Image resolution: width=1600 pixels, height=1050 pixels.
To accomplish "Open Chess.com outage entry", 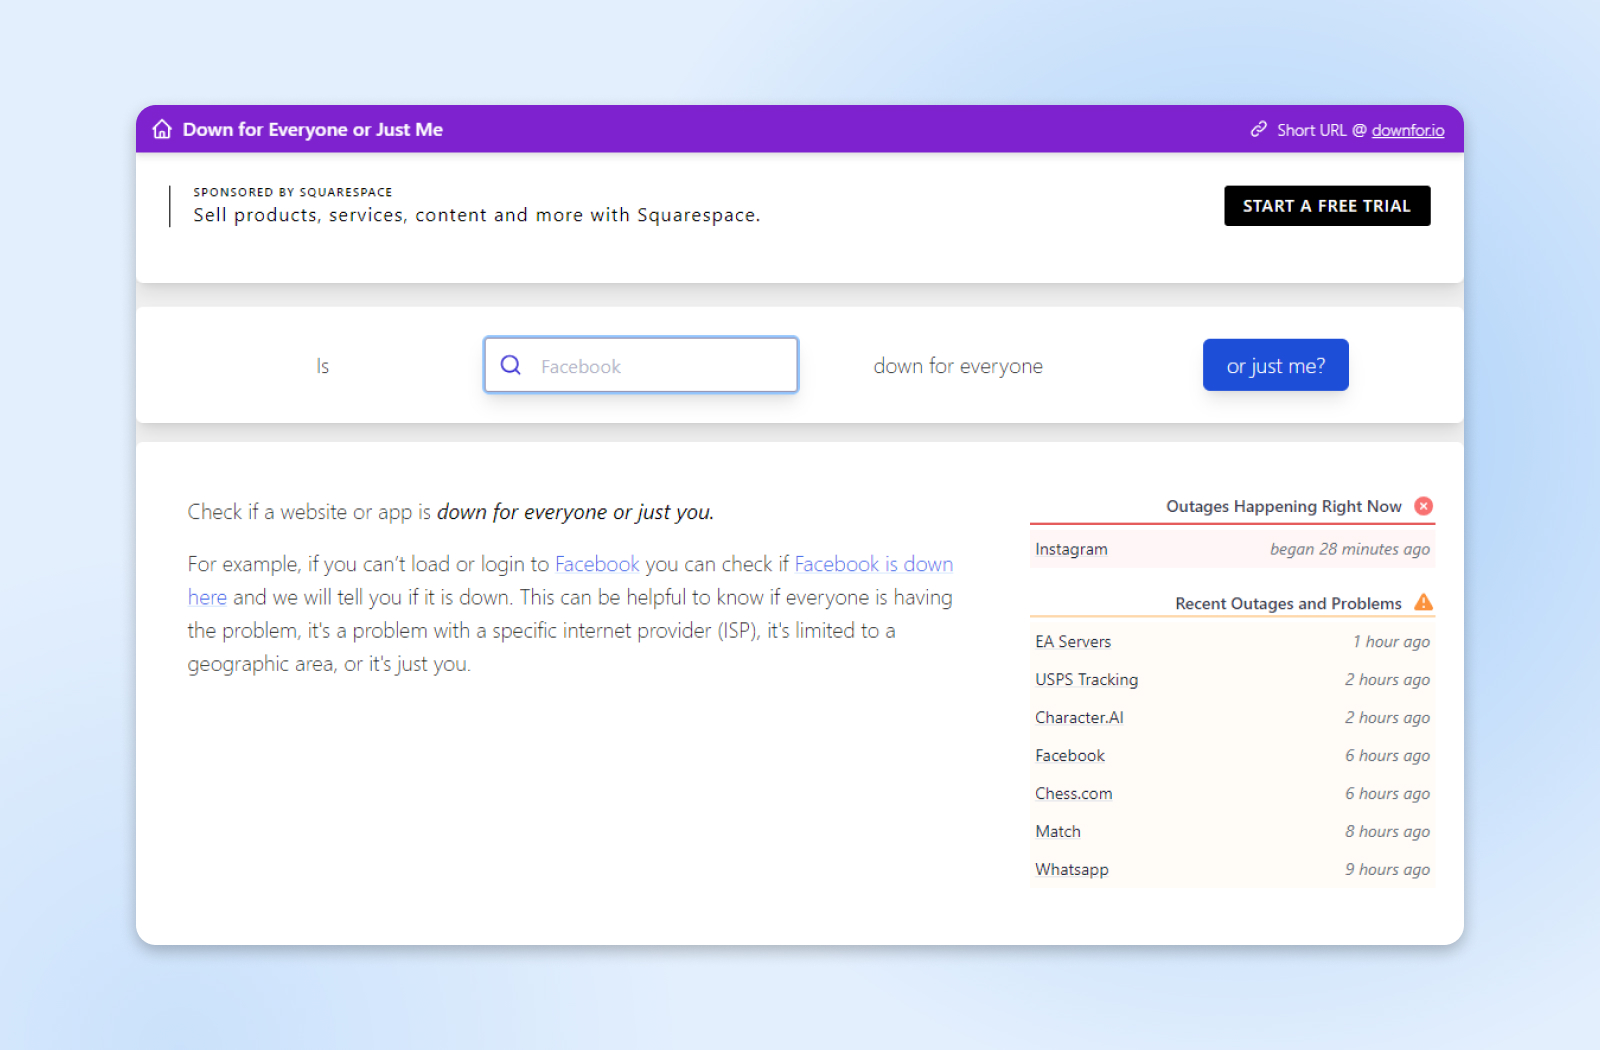I will click(1073, 794).
